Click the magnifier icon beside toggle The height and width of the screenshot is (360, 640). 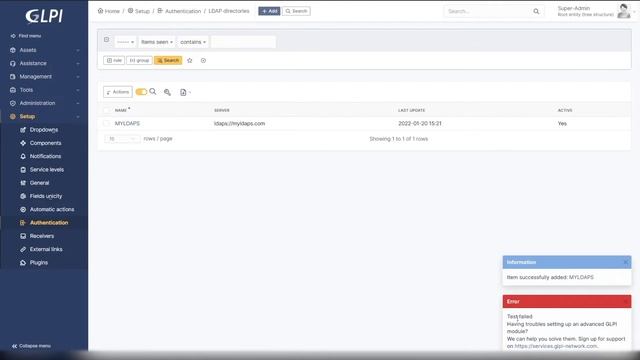pyautogui.click(x=153, y=91)
